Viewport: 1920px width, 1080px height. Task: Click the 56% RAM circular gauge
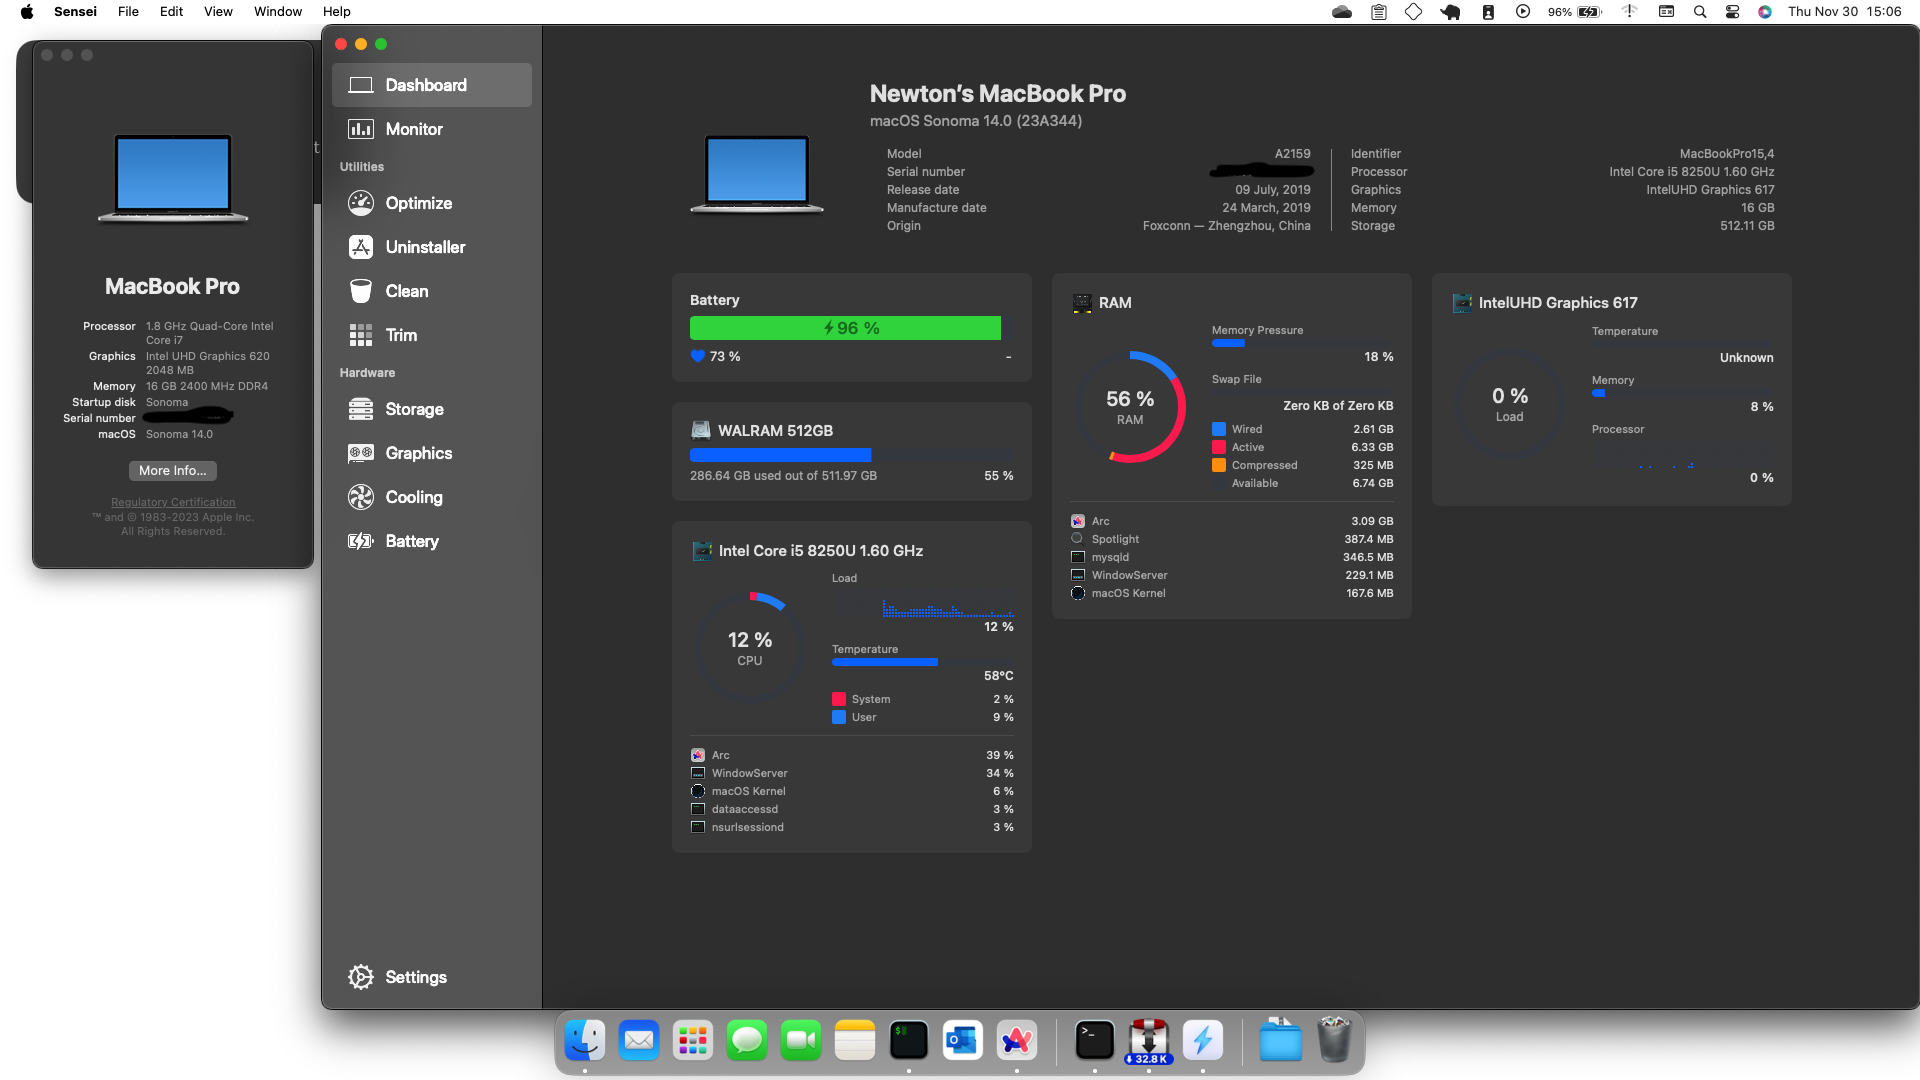1130,407
